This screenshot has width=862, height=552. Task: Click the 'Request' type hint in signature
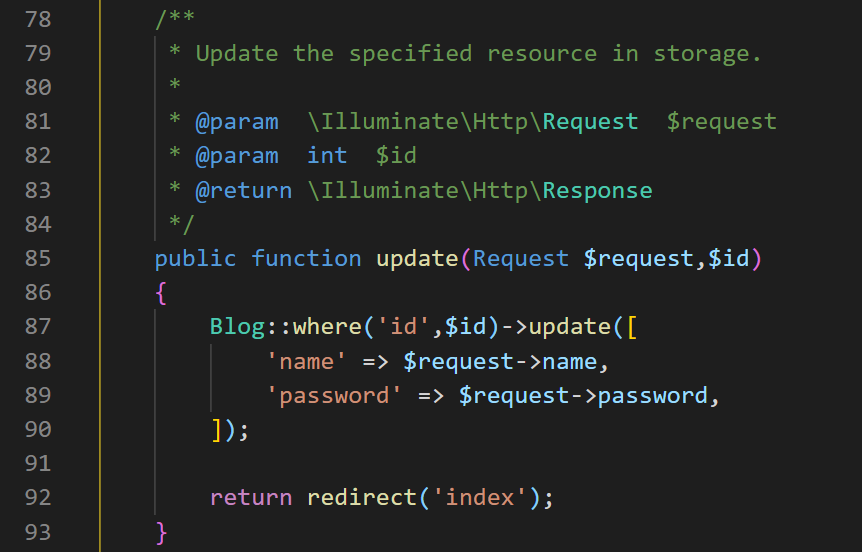(x=521, y=258)
